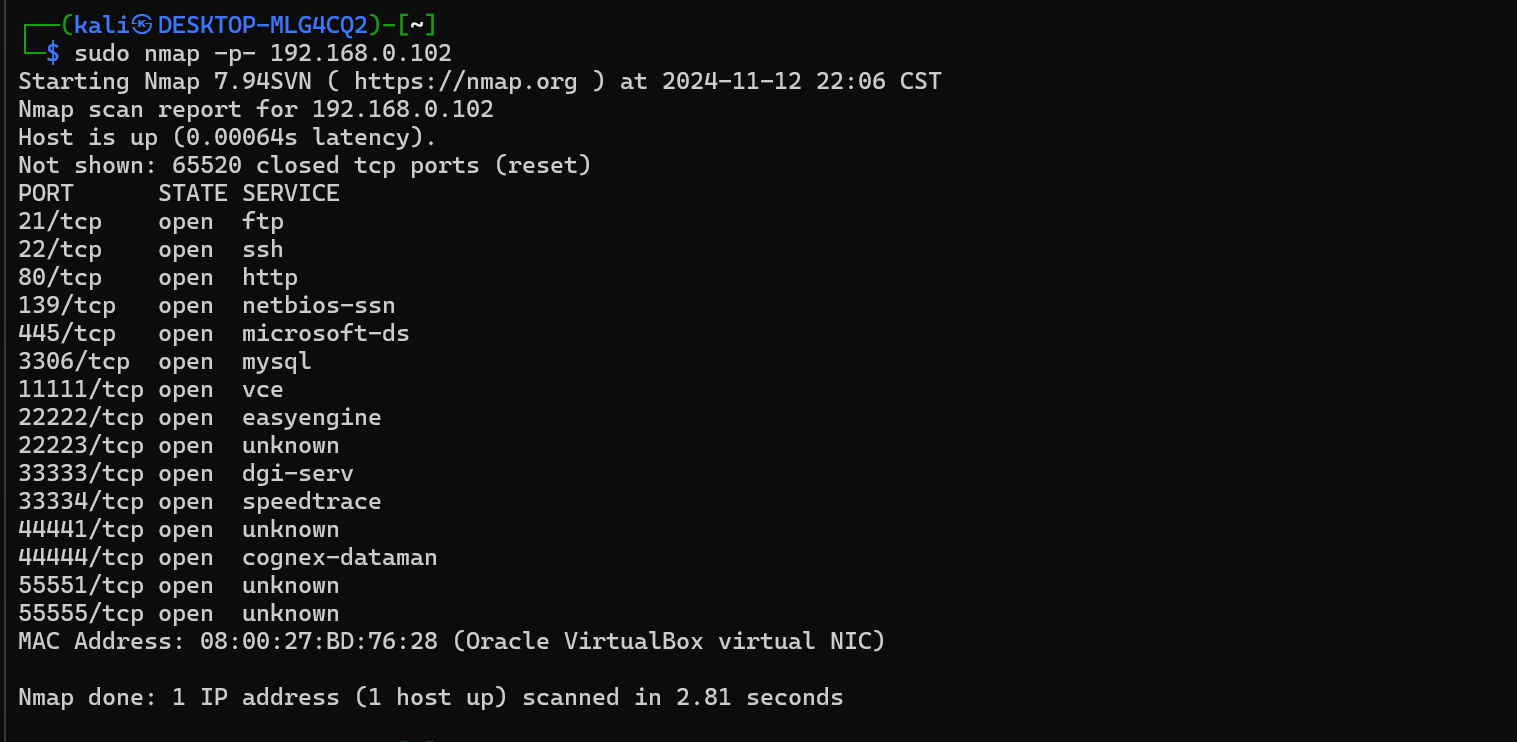Click the netbios-ssn service name

[319, 305]
